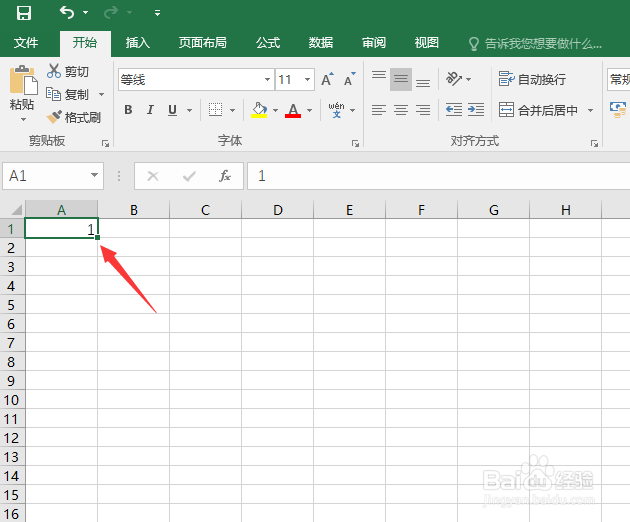Apply the red font color A

click(x=293, y=110)
